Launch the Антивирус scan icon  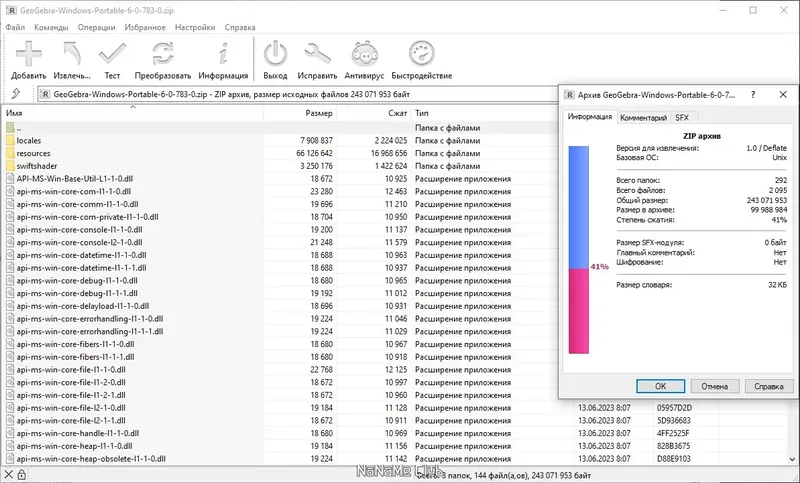click(x=364, y=54)
